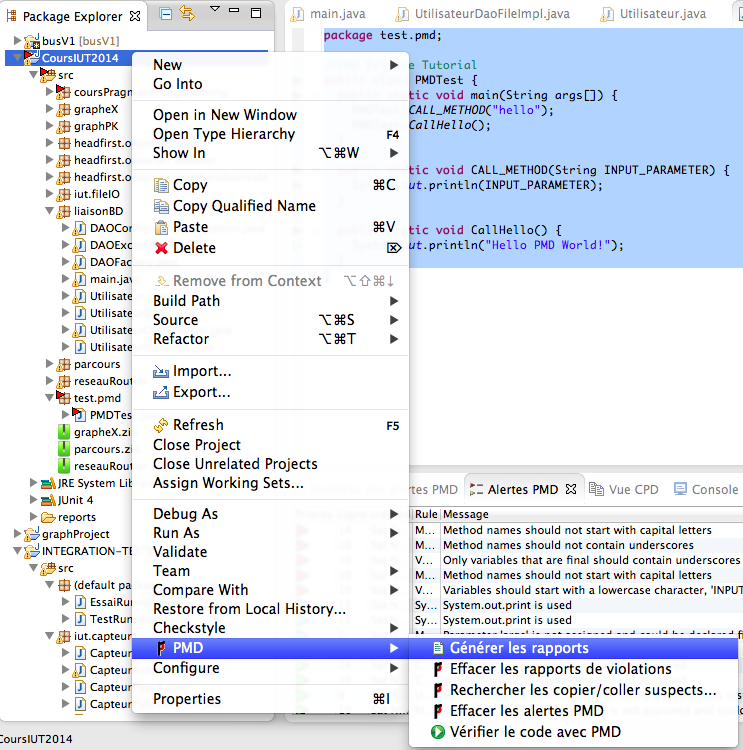
Task: Click the Copy icon in the context menu
Action: click(161, 185)
